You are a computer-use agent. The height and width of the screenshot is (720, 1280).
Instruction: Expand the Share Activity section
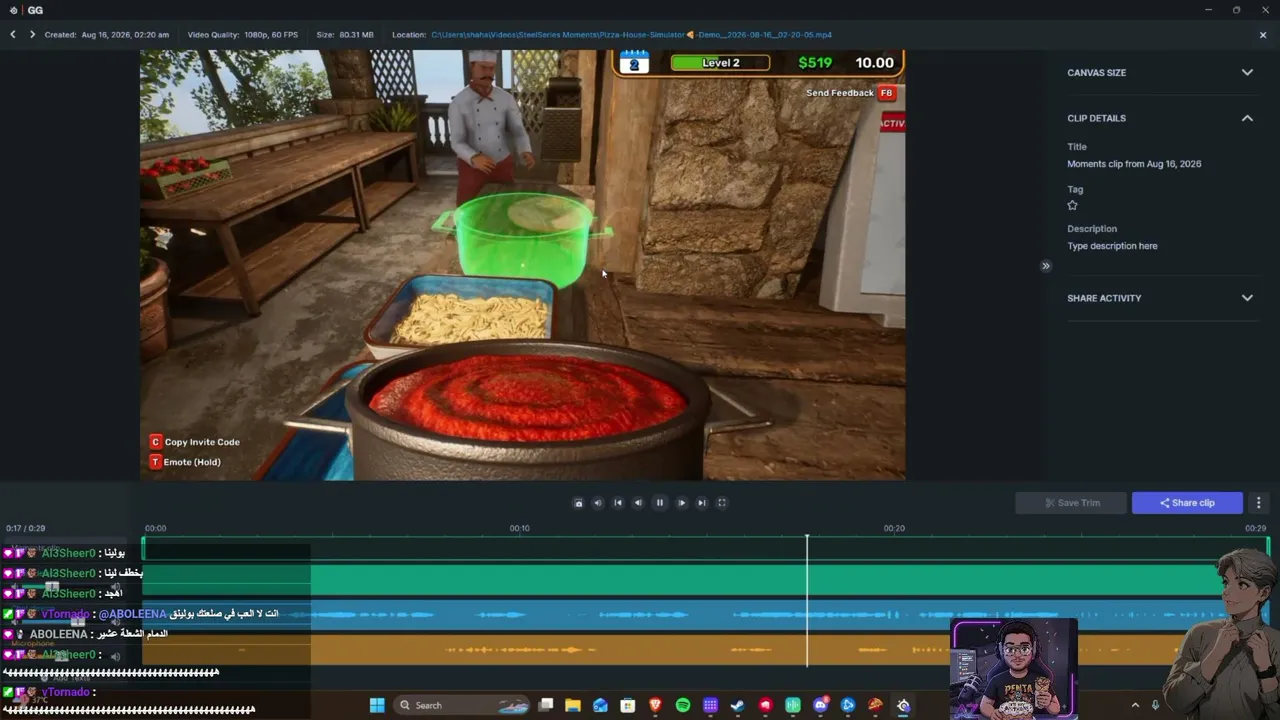pyautogui.click(x=1247, y=298)
